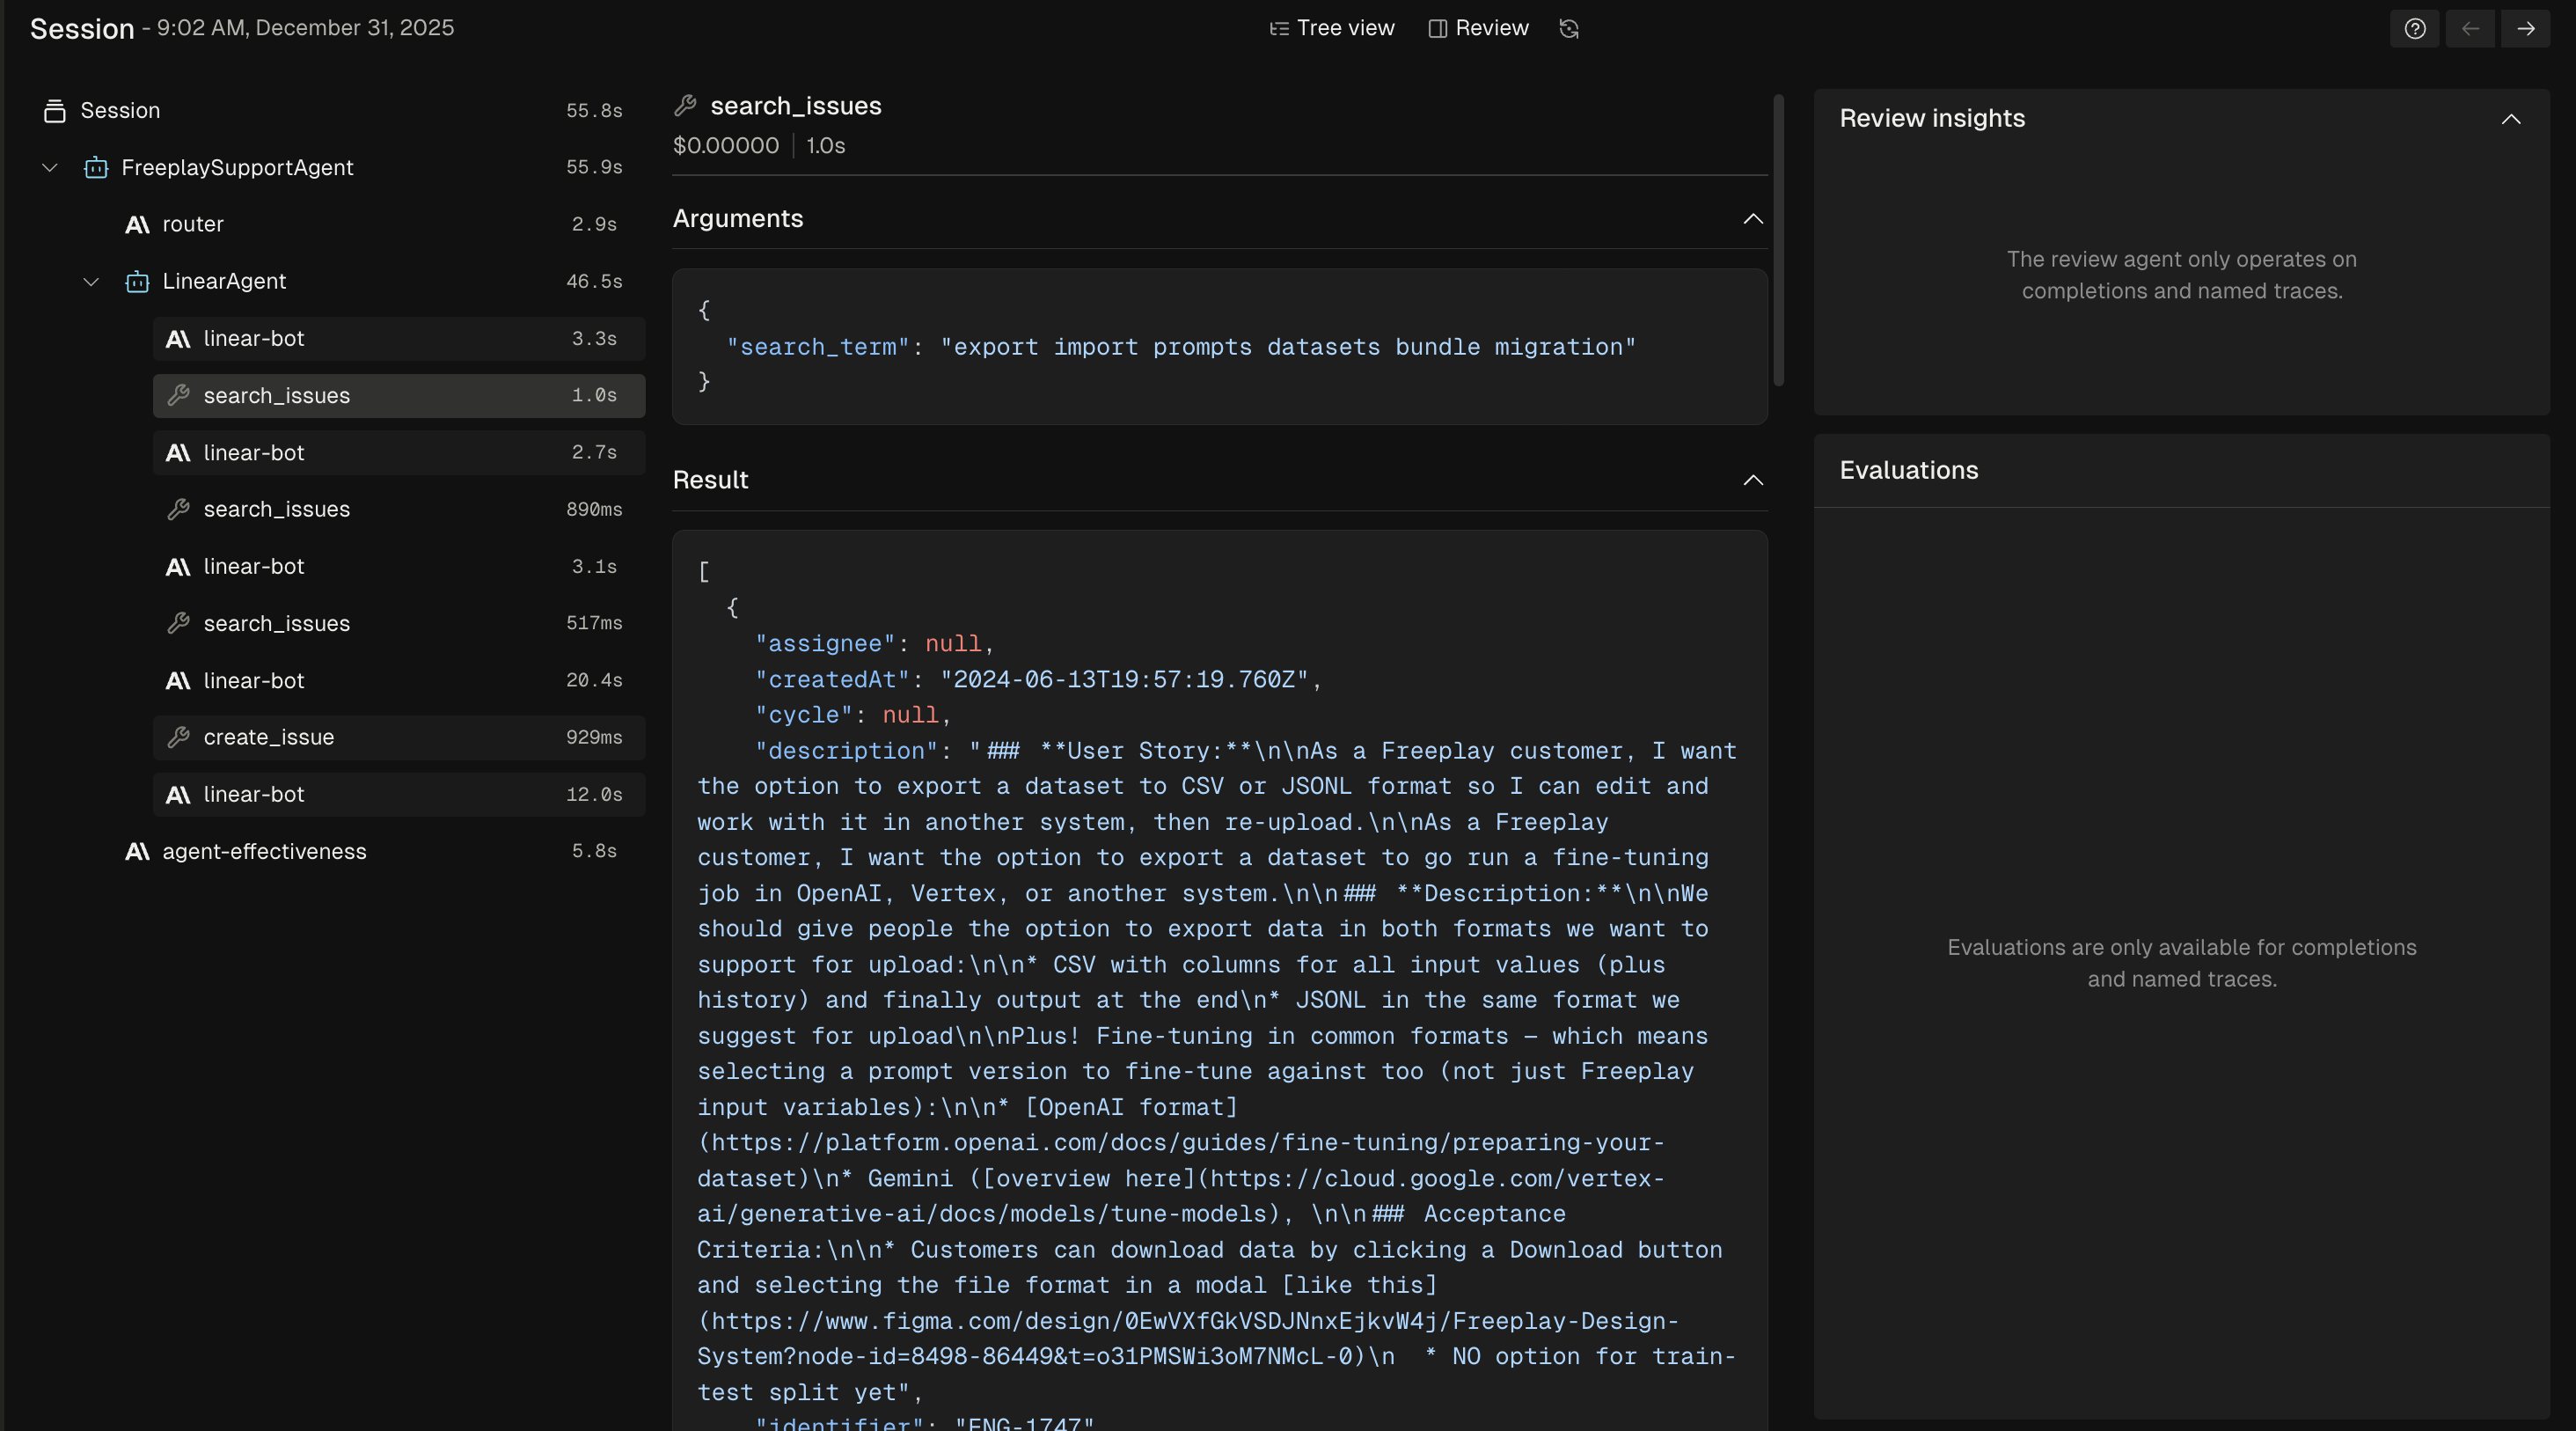Select the 20.4s linear-bot completion
Image resolution: width=2576 pixels, height=1431 pixels.
(x=254, y=680)
